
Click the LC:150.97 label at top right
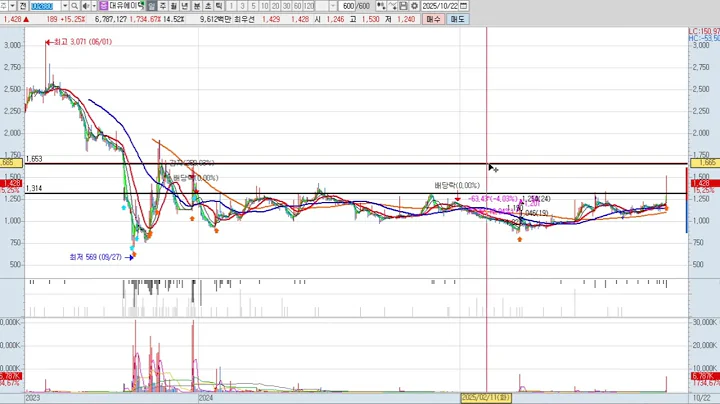point(704,31)
